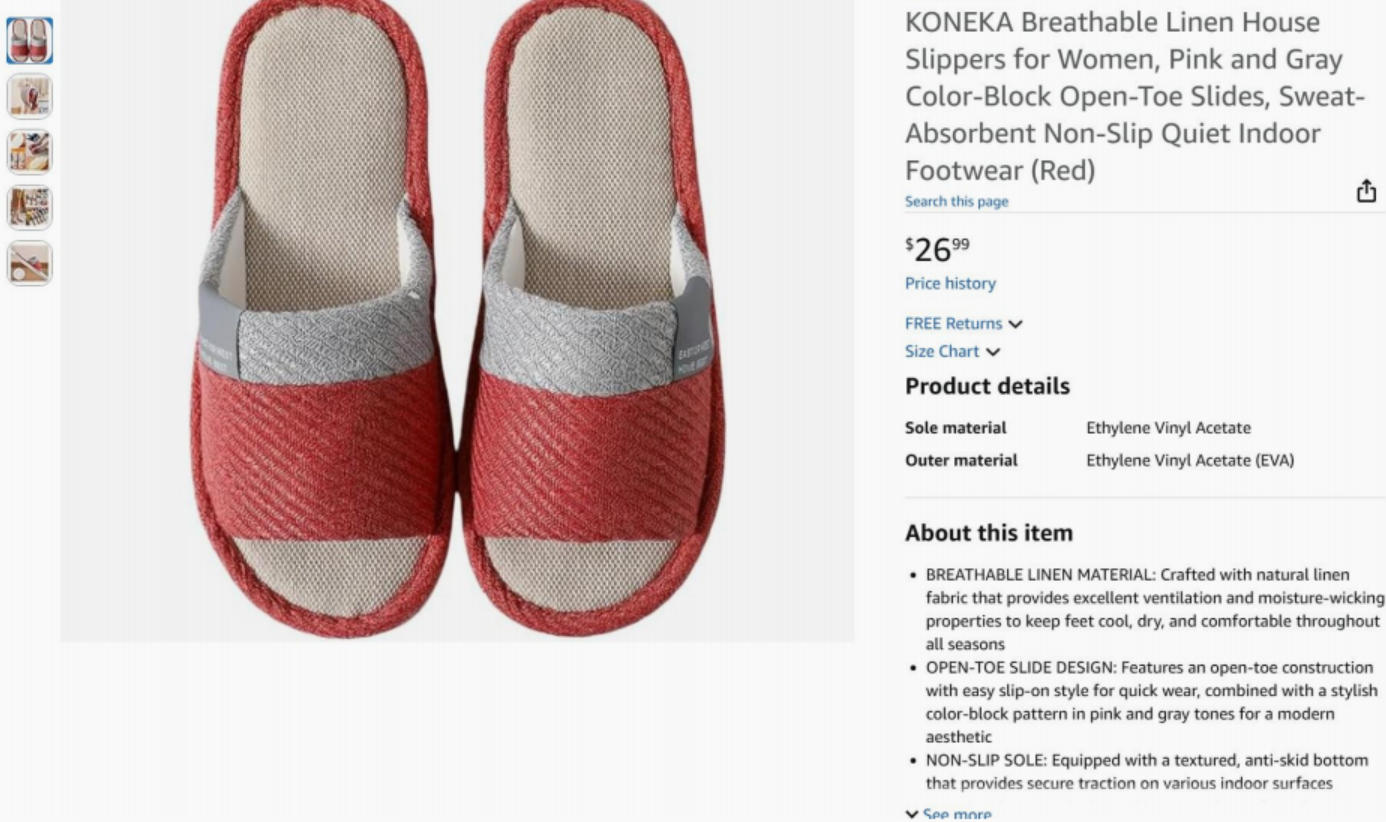Click the About this item heading
This screenshot has width=1386, height=822.
(988, 533)
